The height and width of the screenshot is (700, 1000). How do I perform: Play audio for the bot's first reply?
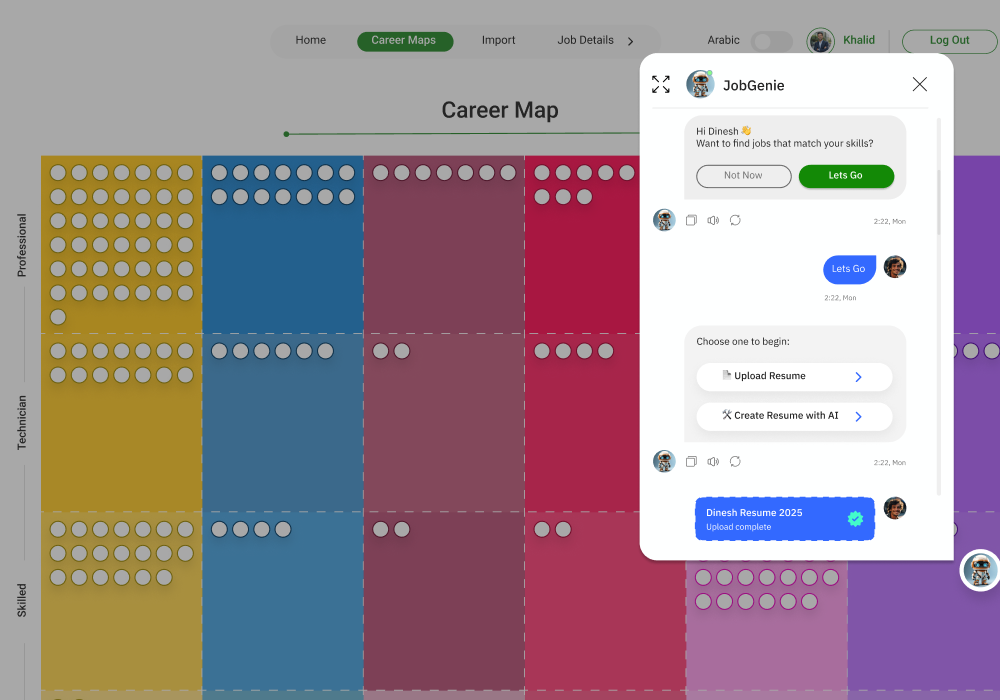713,220
